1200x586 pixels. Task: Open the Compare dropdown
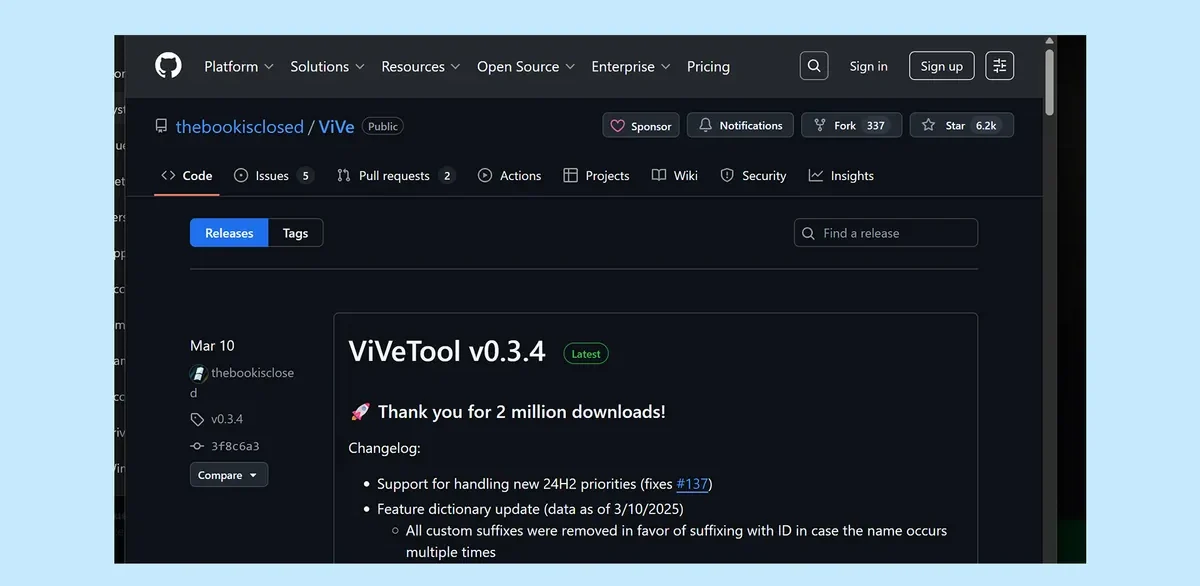pos(228,475)
